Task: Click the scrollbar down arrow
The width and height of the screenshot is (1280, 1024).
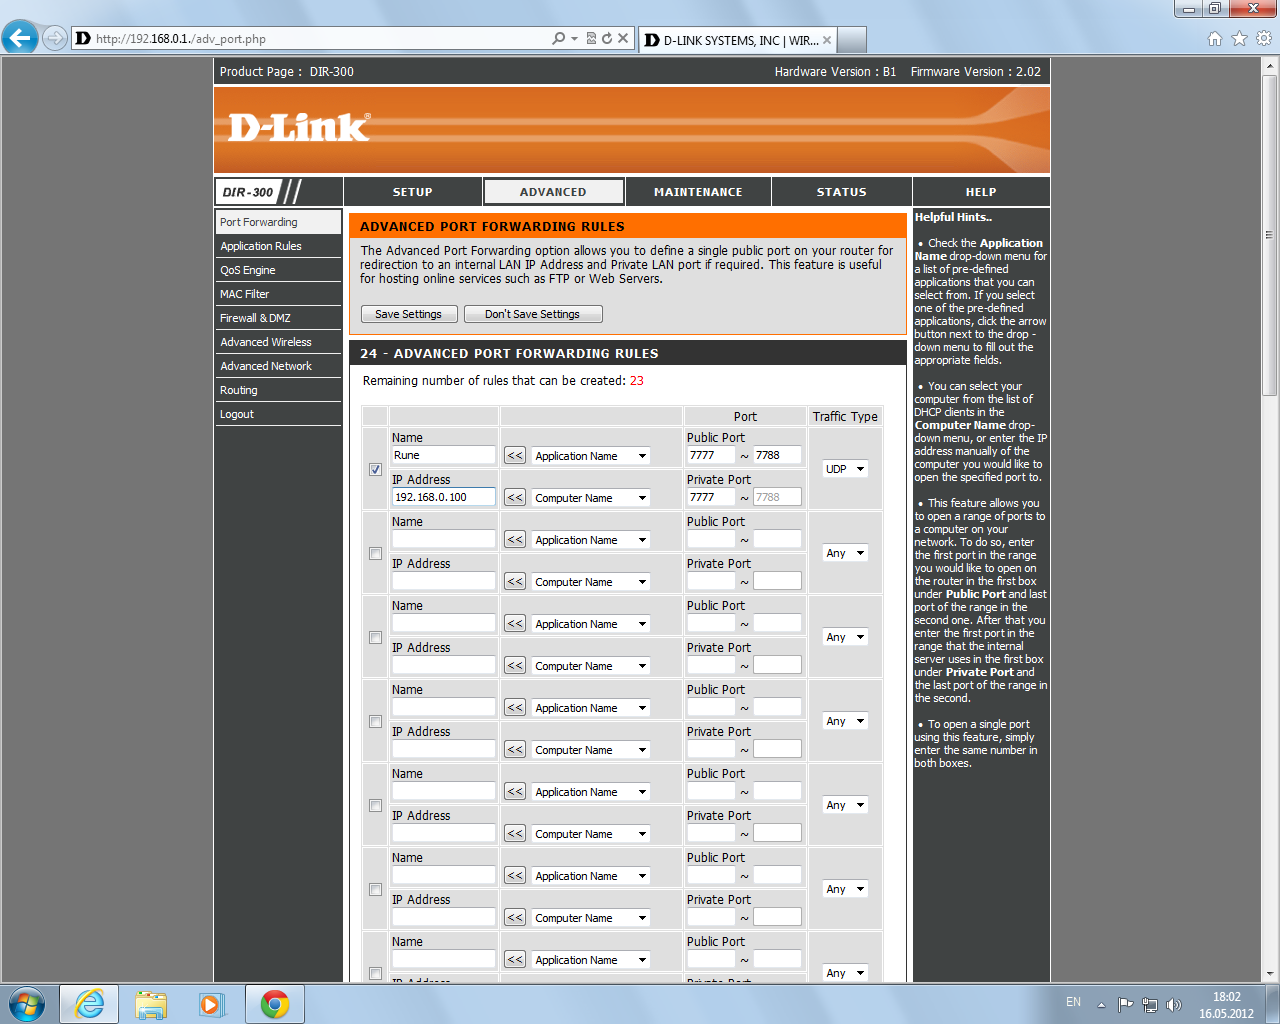Action: coord(1270,974)
